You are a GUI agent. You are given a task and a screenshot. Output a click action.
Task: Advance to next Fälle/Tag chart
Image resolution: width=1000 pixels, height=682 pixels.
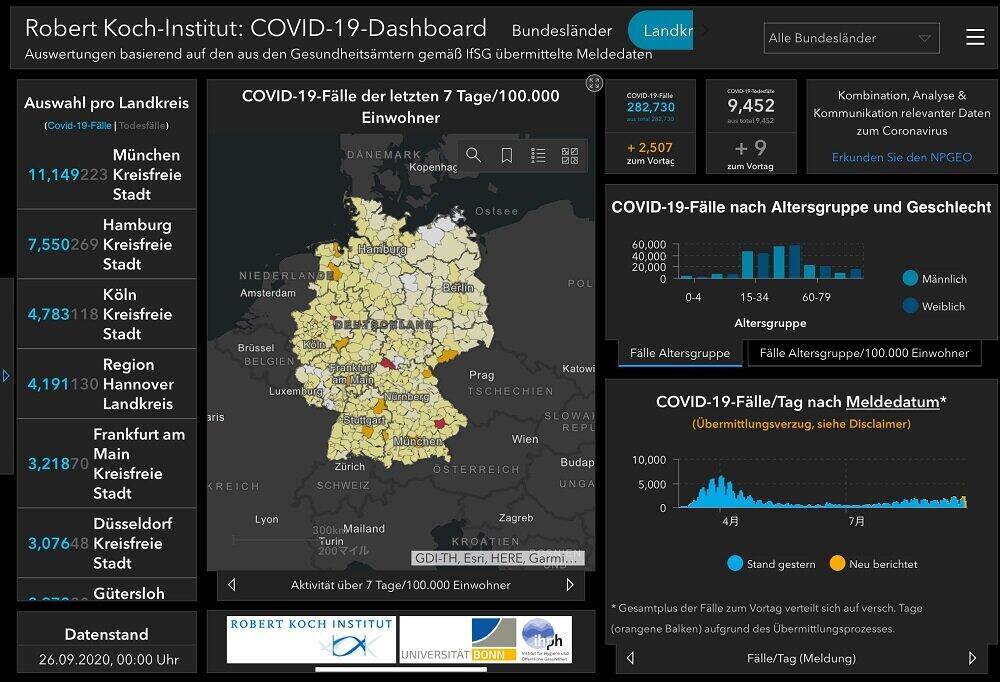click(x=972, y=658)
